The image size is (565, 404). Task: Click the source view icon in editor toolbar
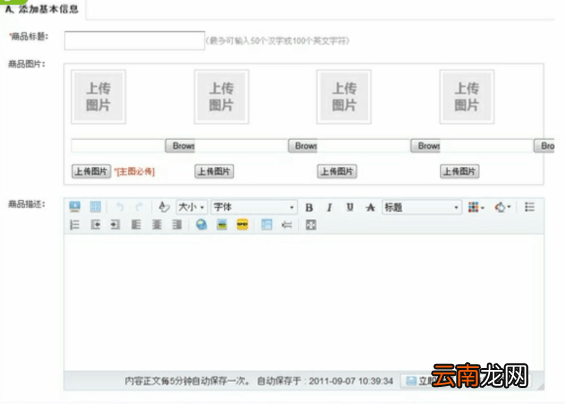[x=75, y=207]
